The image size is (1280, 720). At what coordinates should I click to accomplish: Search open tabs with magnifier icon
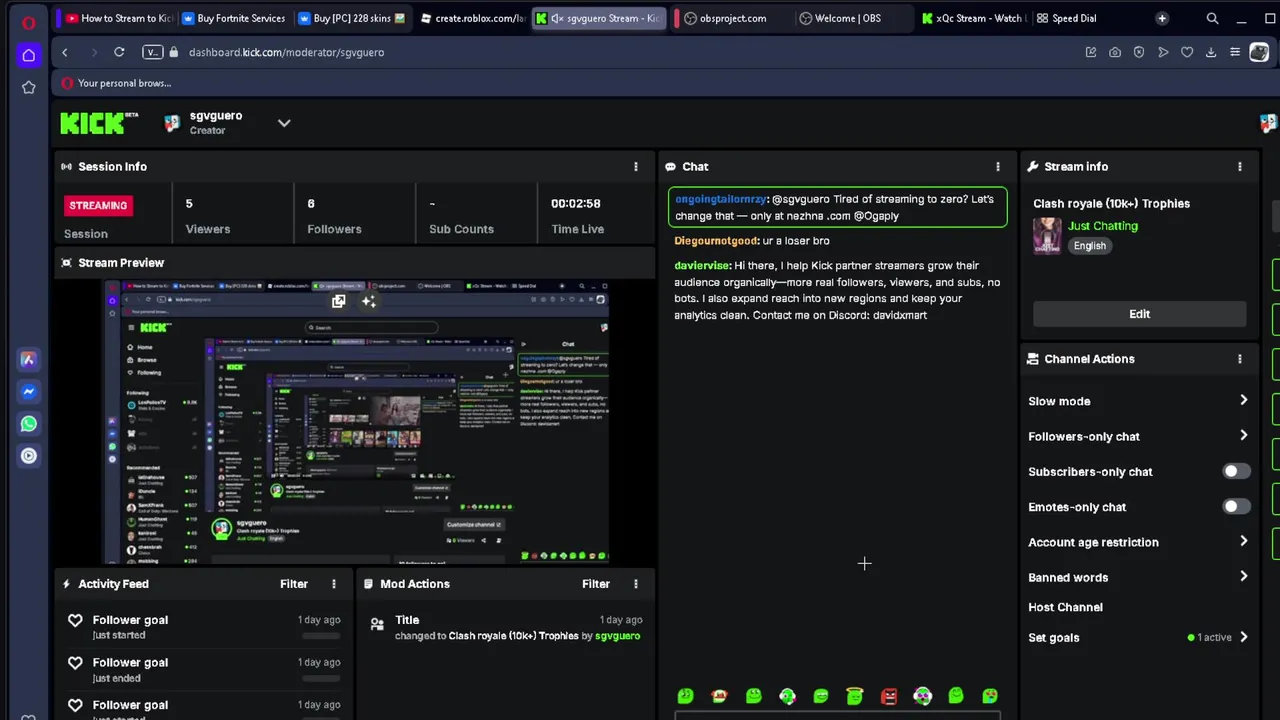(x=1212, y=18)
